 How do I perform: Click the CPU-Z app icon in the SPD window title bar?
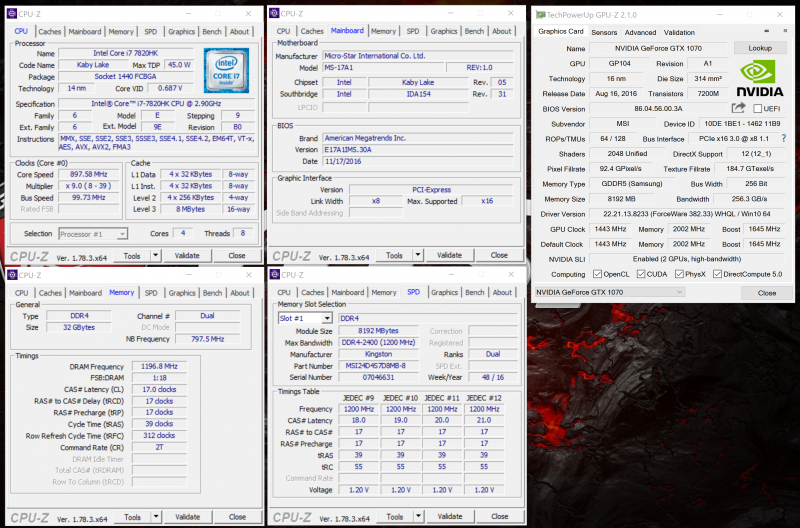click(x=274, y=274)
